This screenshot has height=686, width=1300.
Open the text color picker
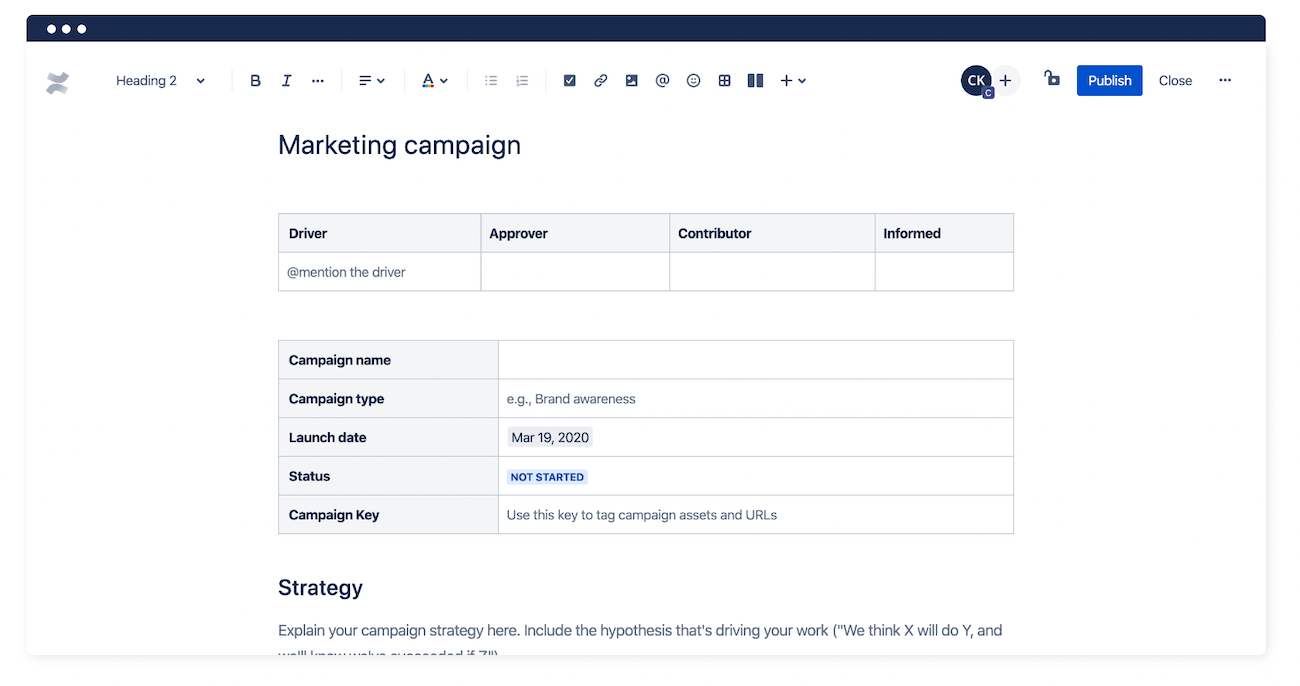435,80
